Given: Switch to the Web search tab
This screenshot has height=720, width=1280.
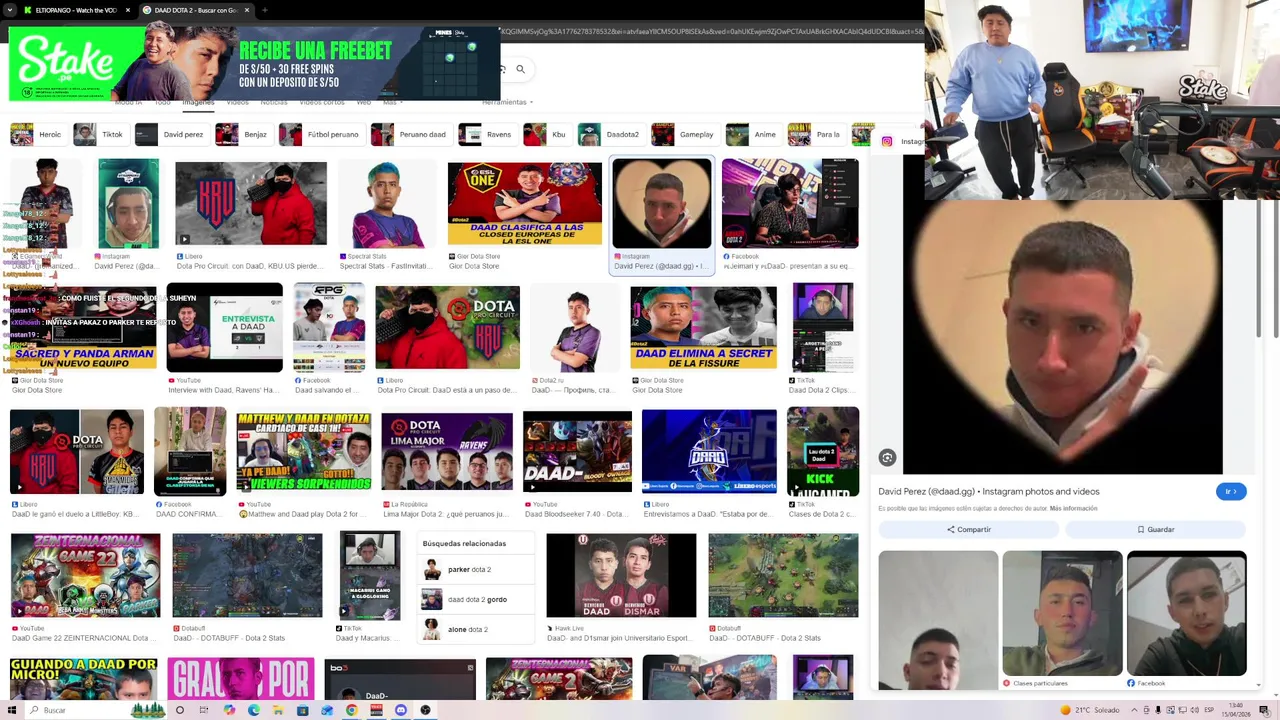Looking at the screenshot, I should click(364, 102).
